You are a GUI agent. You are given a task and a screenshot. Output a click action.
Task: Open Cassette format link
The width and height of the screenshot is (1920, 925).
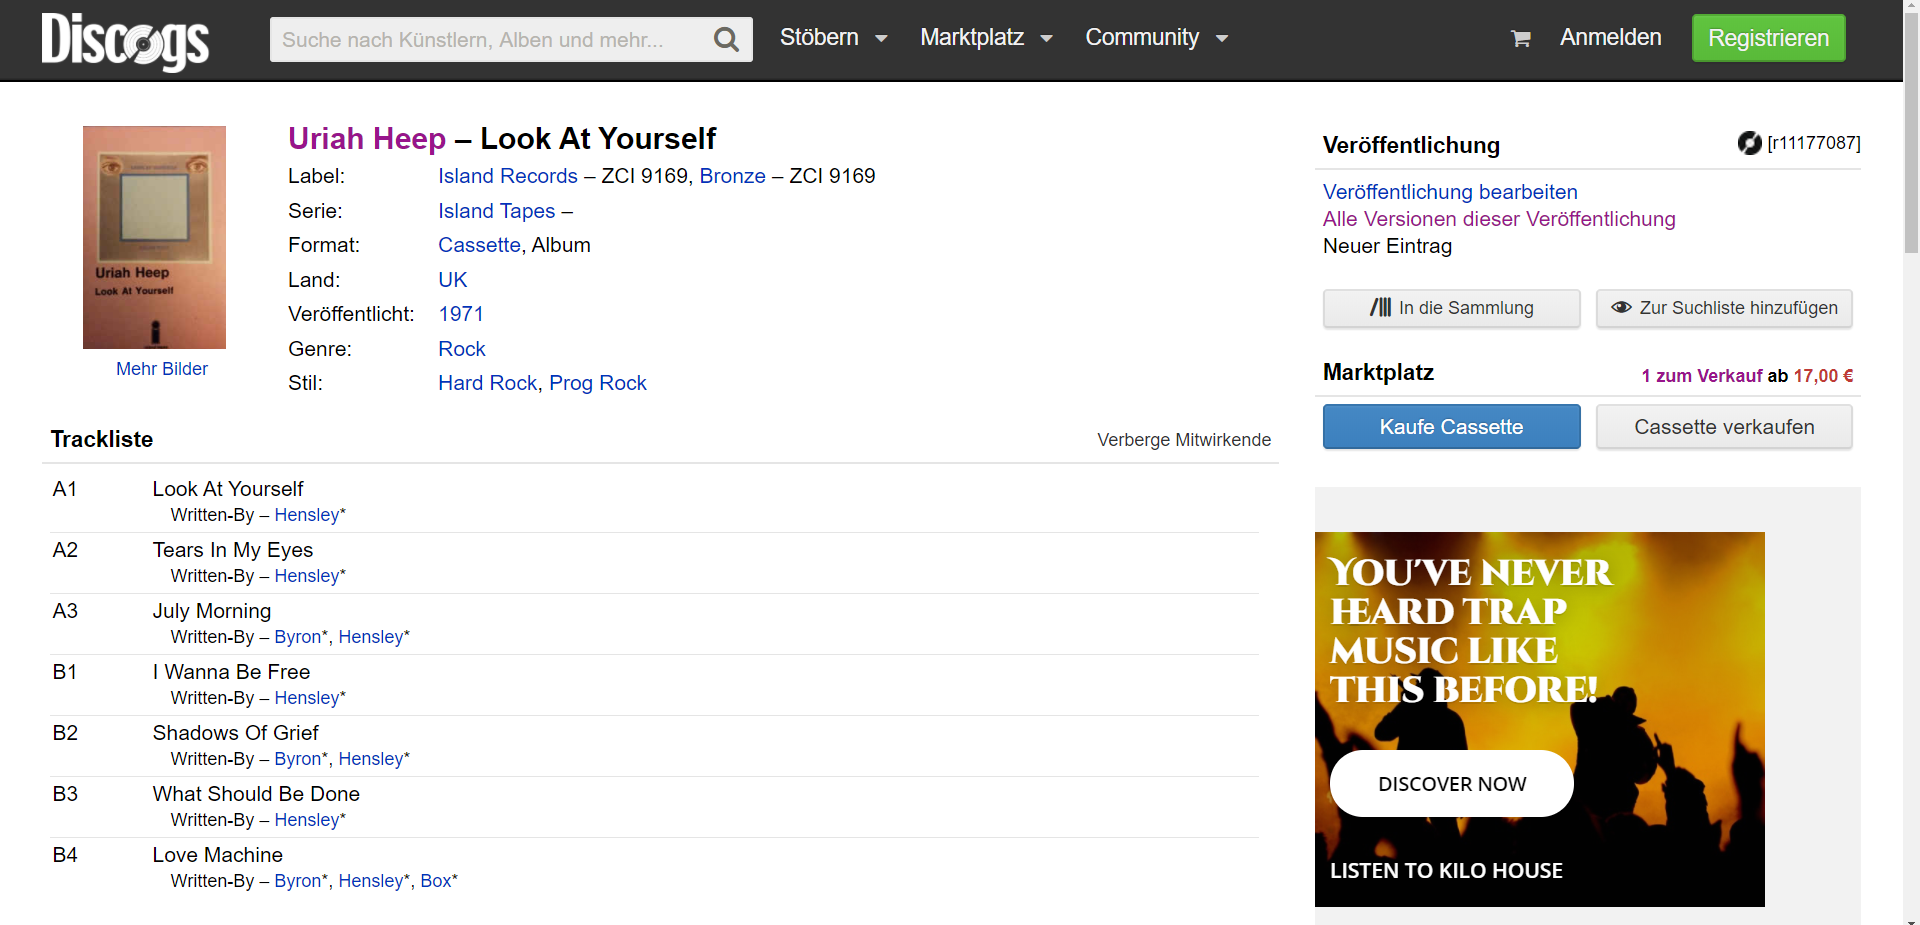coord(479,245)
